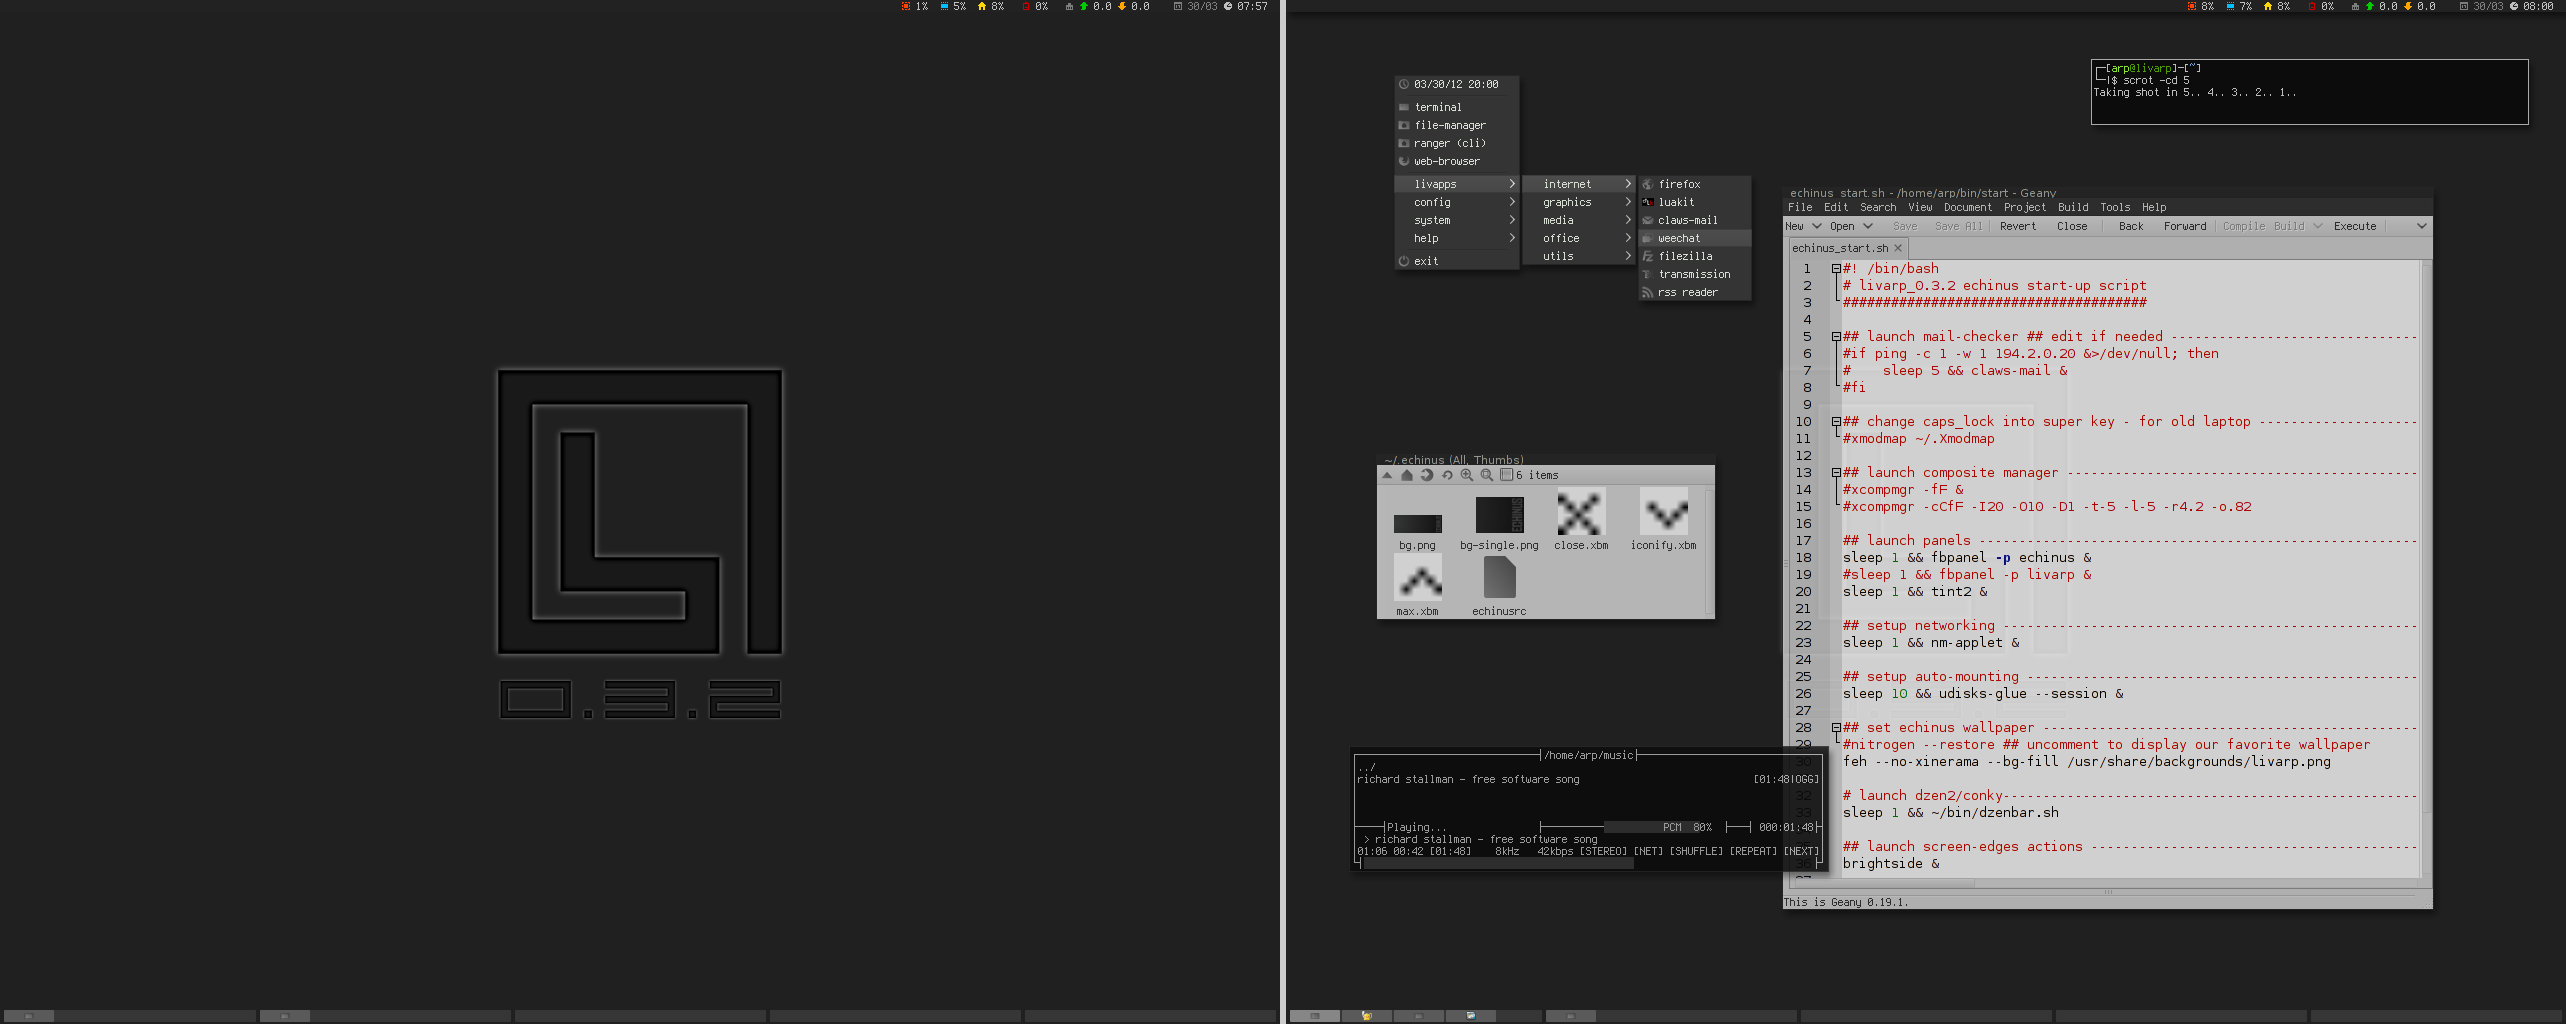Expand the utils submenu arrow
Image resolution: width=2566 pixels, height=1024 pixels.
click(x=1628, y=256)
